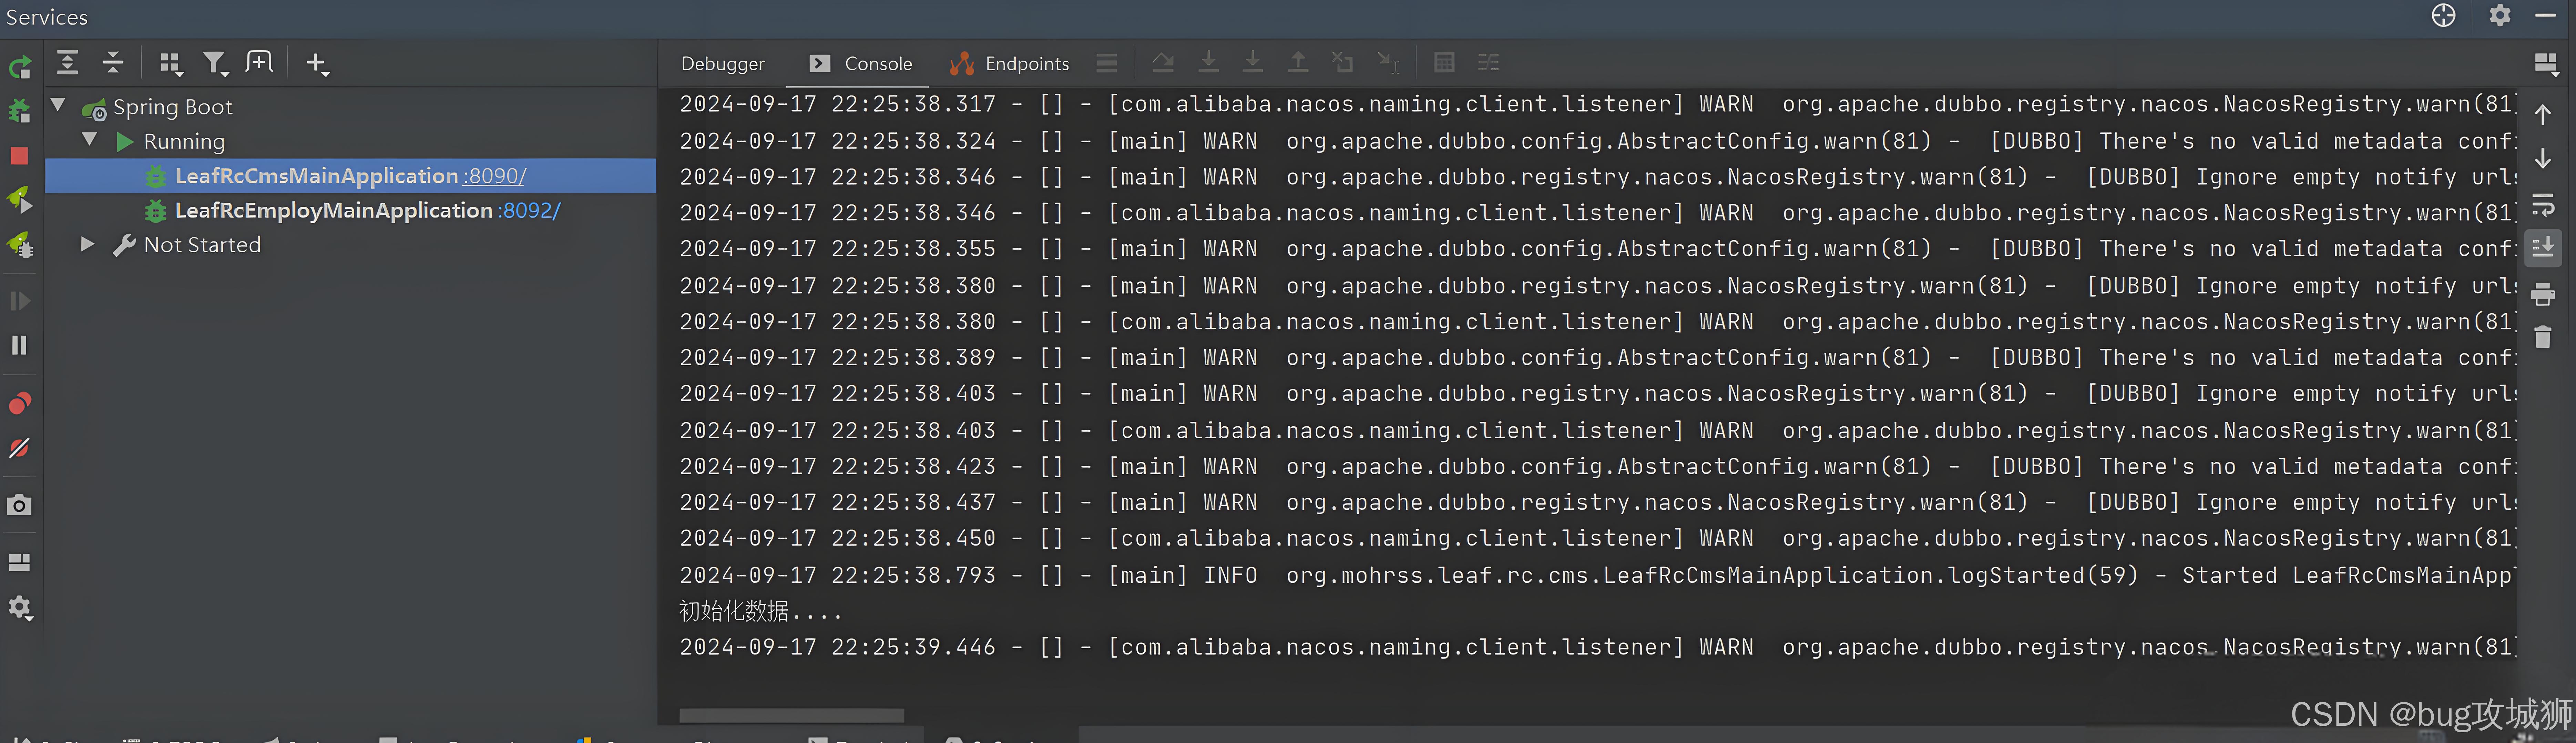Screen dimensions: 2576x743
Task: Open Services settings gear in title bar
Action: point(2500,15)
